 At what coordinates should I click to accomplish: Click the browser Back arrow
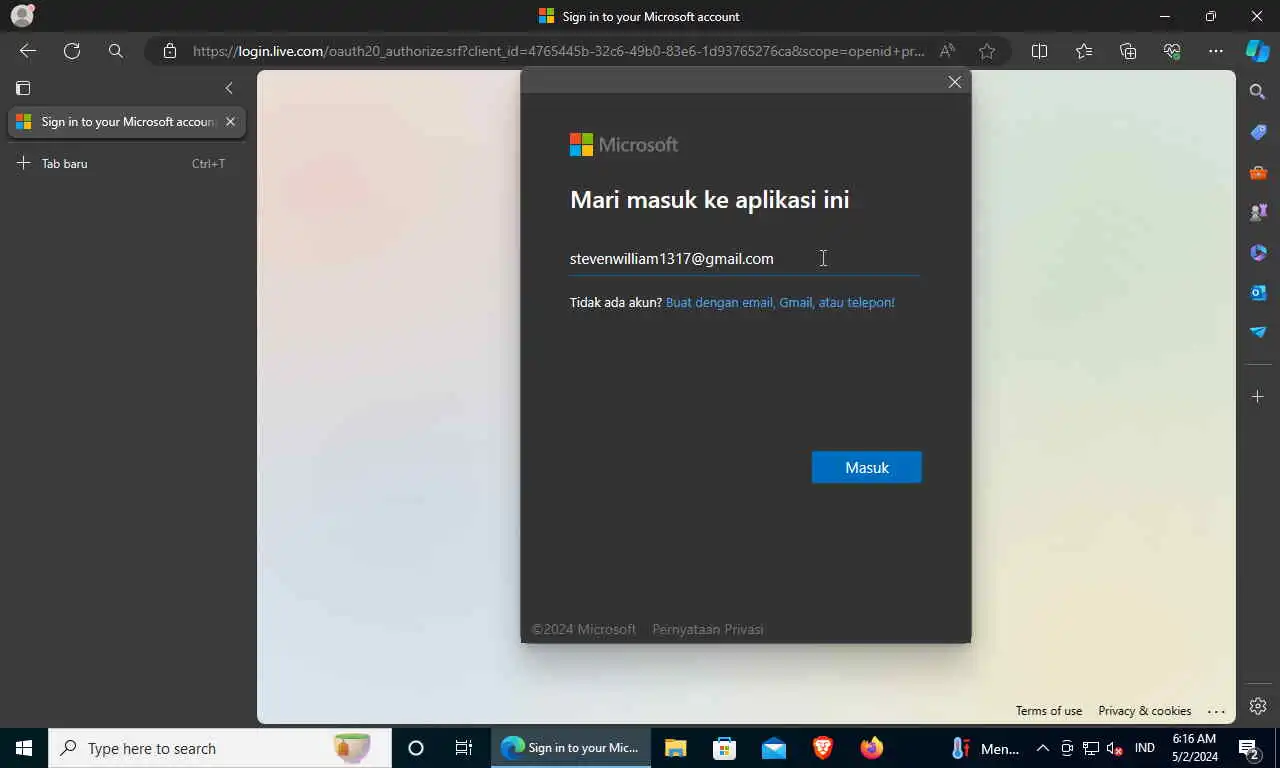tap(28, 51)
